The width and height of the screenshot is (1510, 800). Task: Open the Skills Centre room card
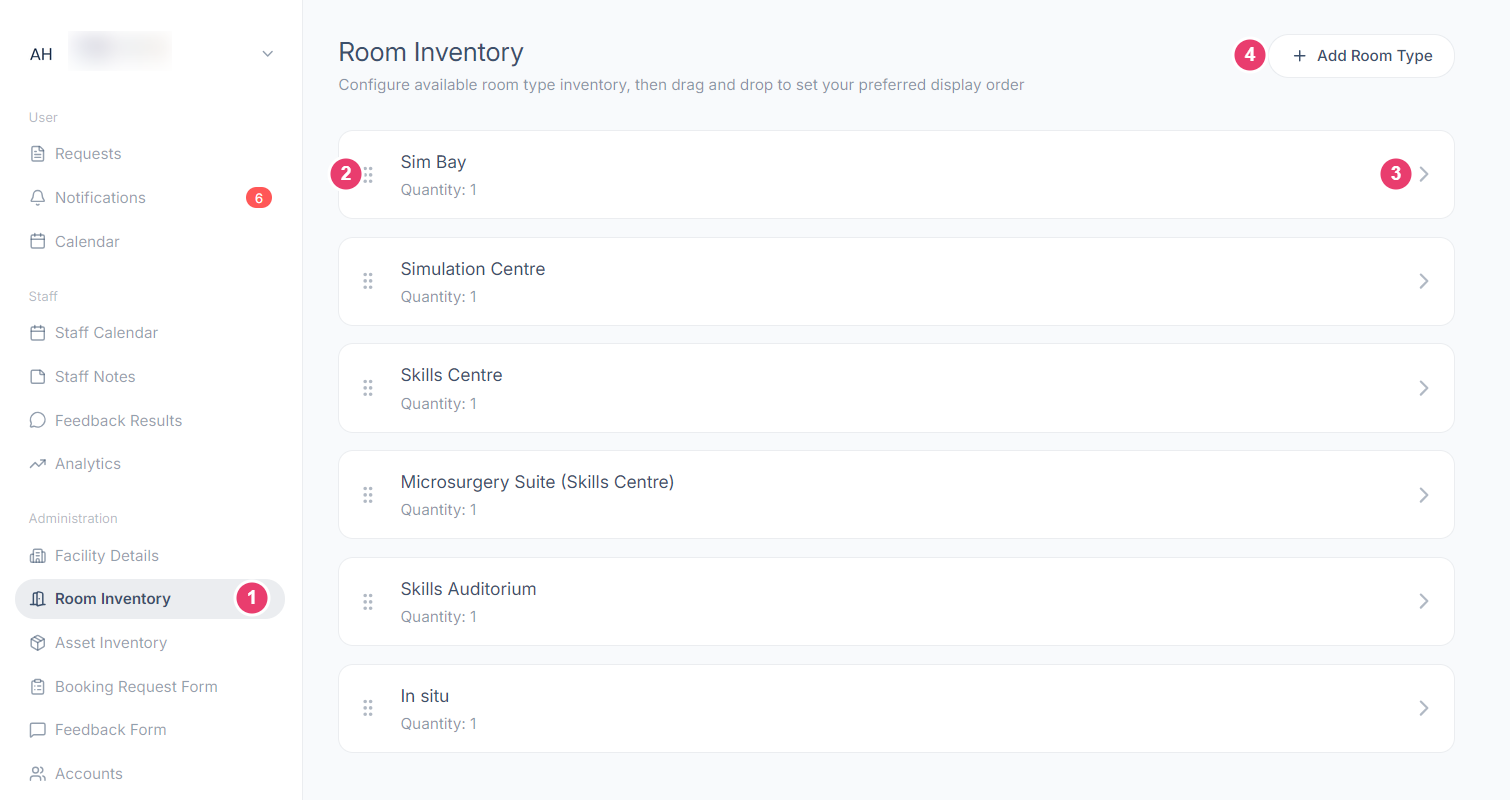(896, 388)
